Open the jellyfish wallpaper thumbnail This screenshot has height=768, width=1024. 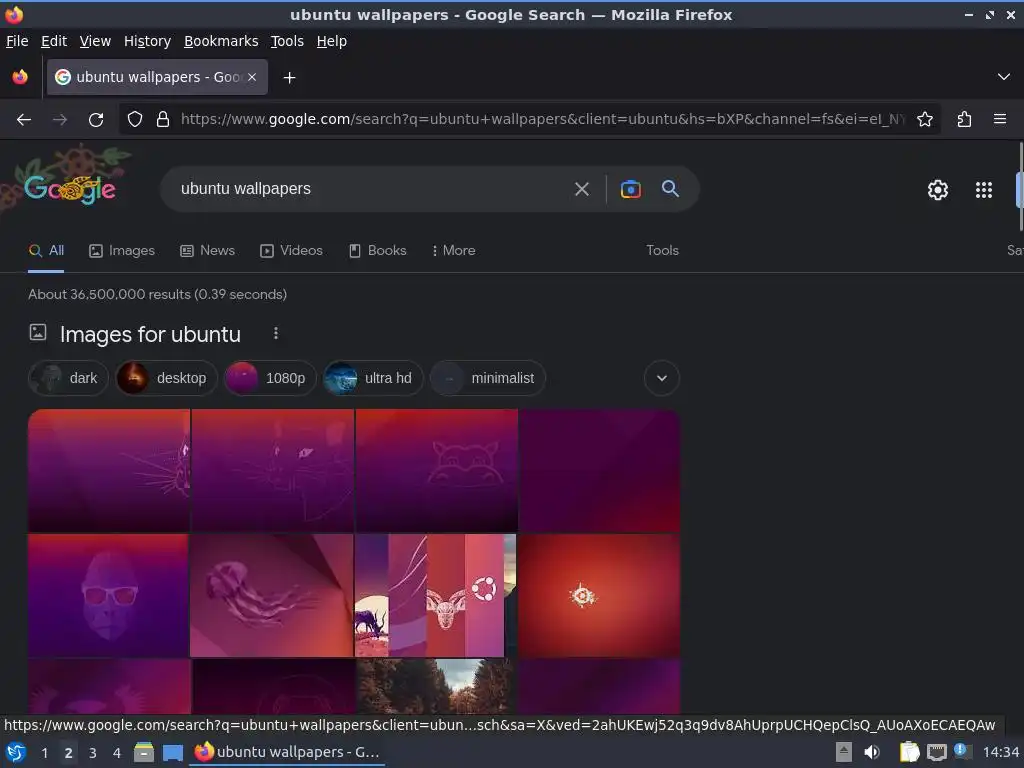click(272, 596)
